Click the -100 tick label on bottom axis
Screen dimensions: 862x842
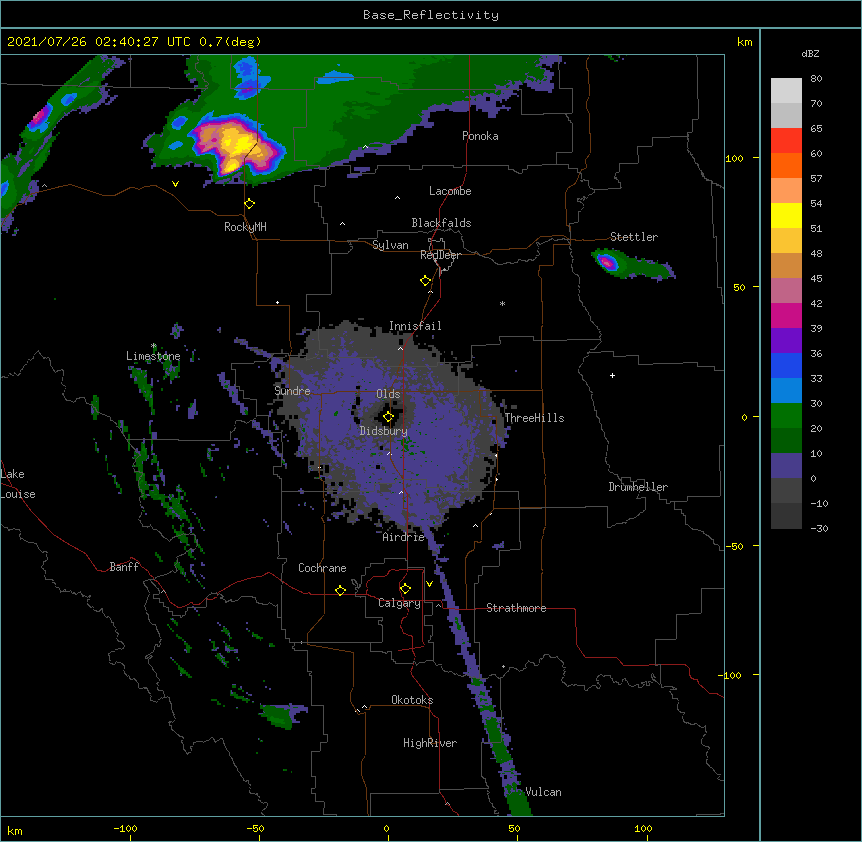click(x=125, y=828)
